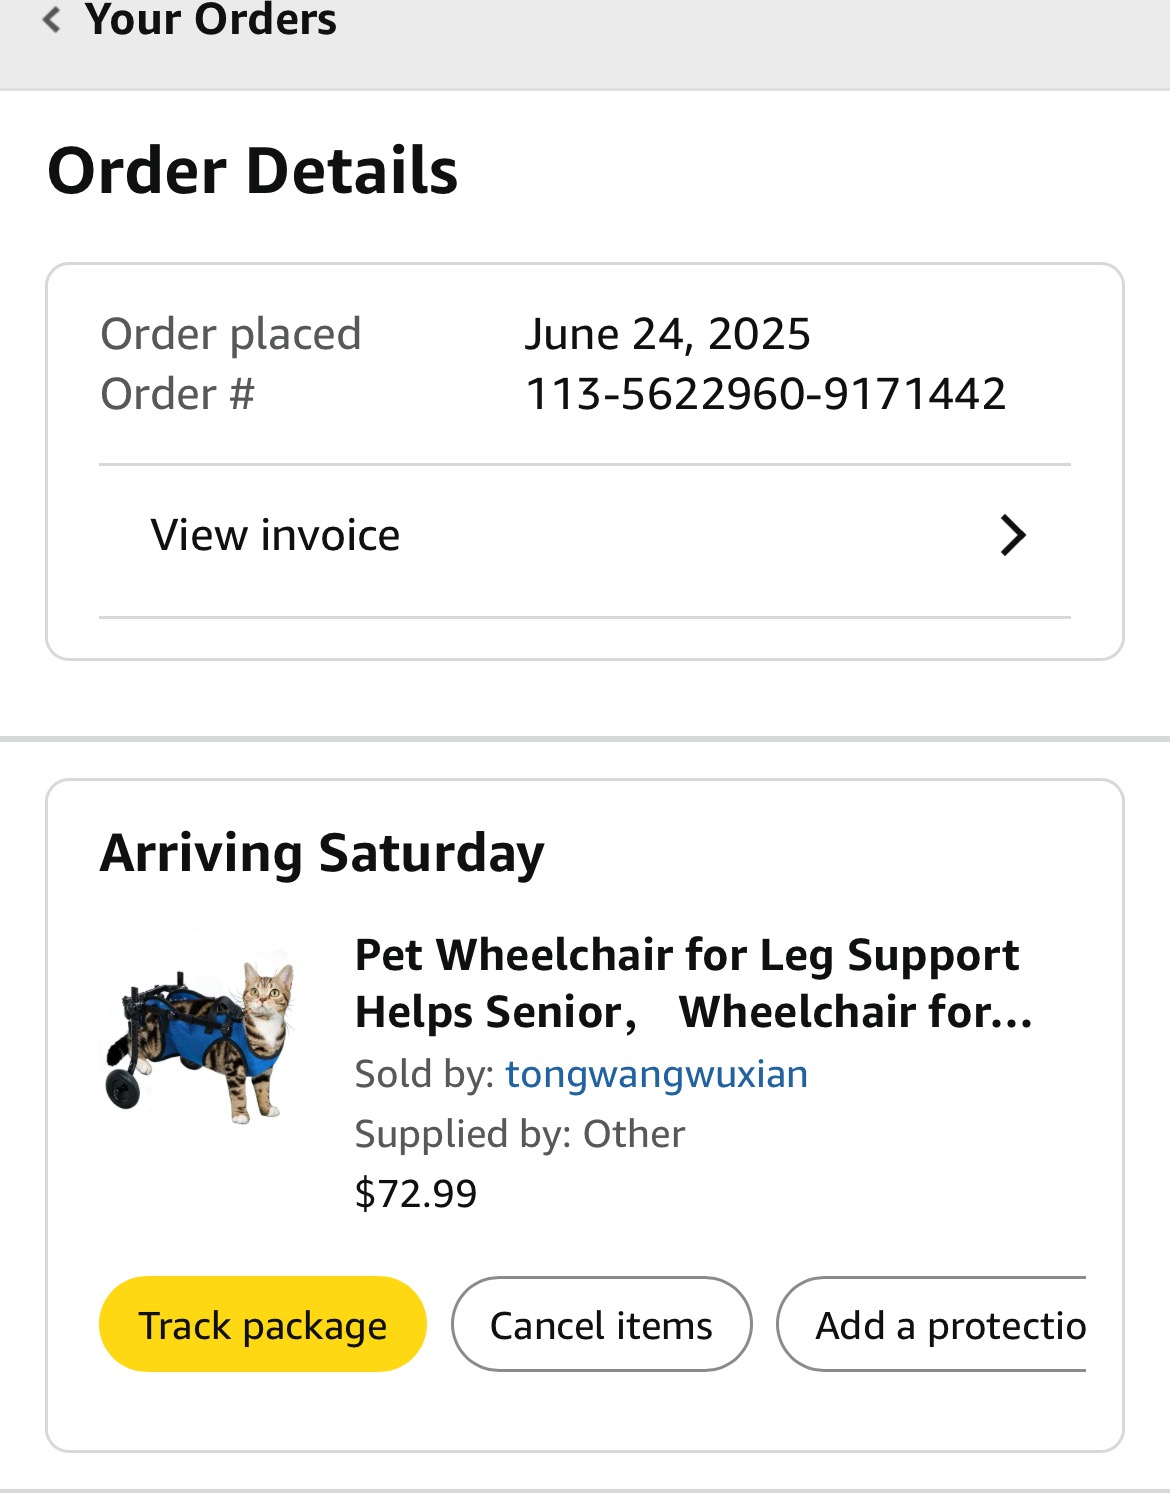This screenshot has height=1493, width=1170.
Task: Click the Order # label
Action: (178, 394)
